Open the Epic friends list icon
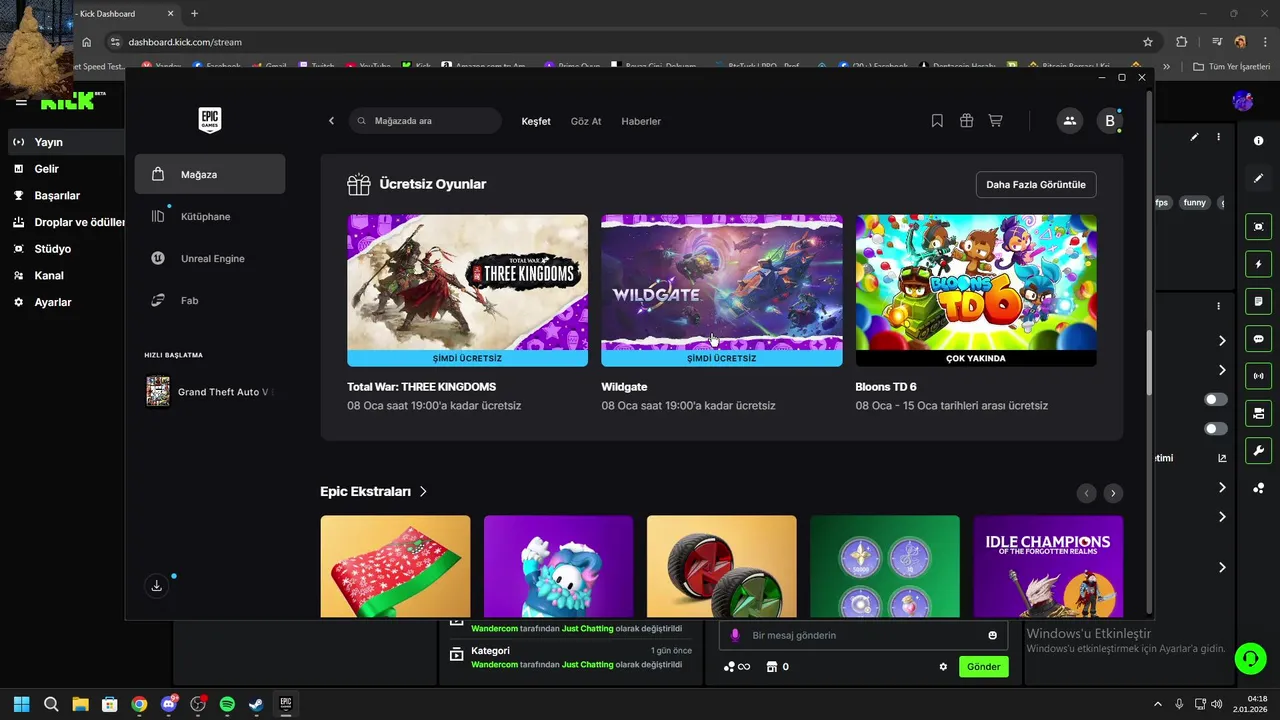The width and height of the screenshot is (1280, 720). (x=1070, y=121)
